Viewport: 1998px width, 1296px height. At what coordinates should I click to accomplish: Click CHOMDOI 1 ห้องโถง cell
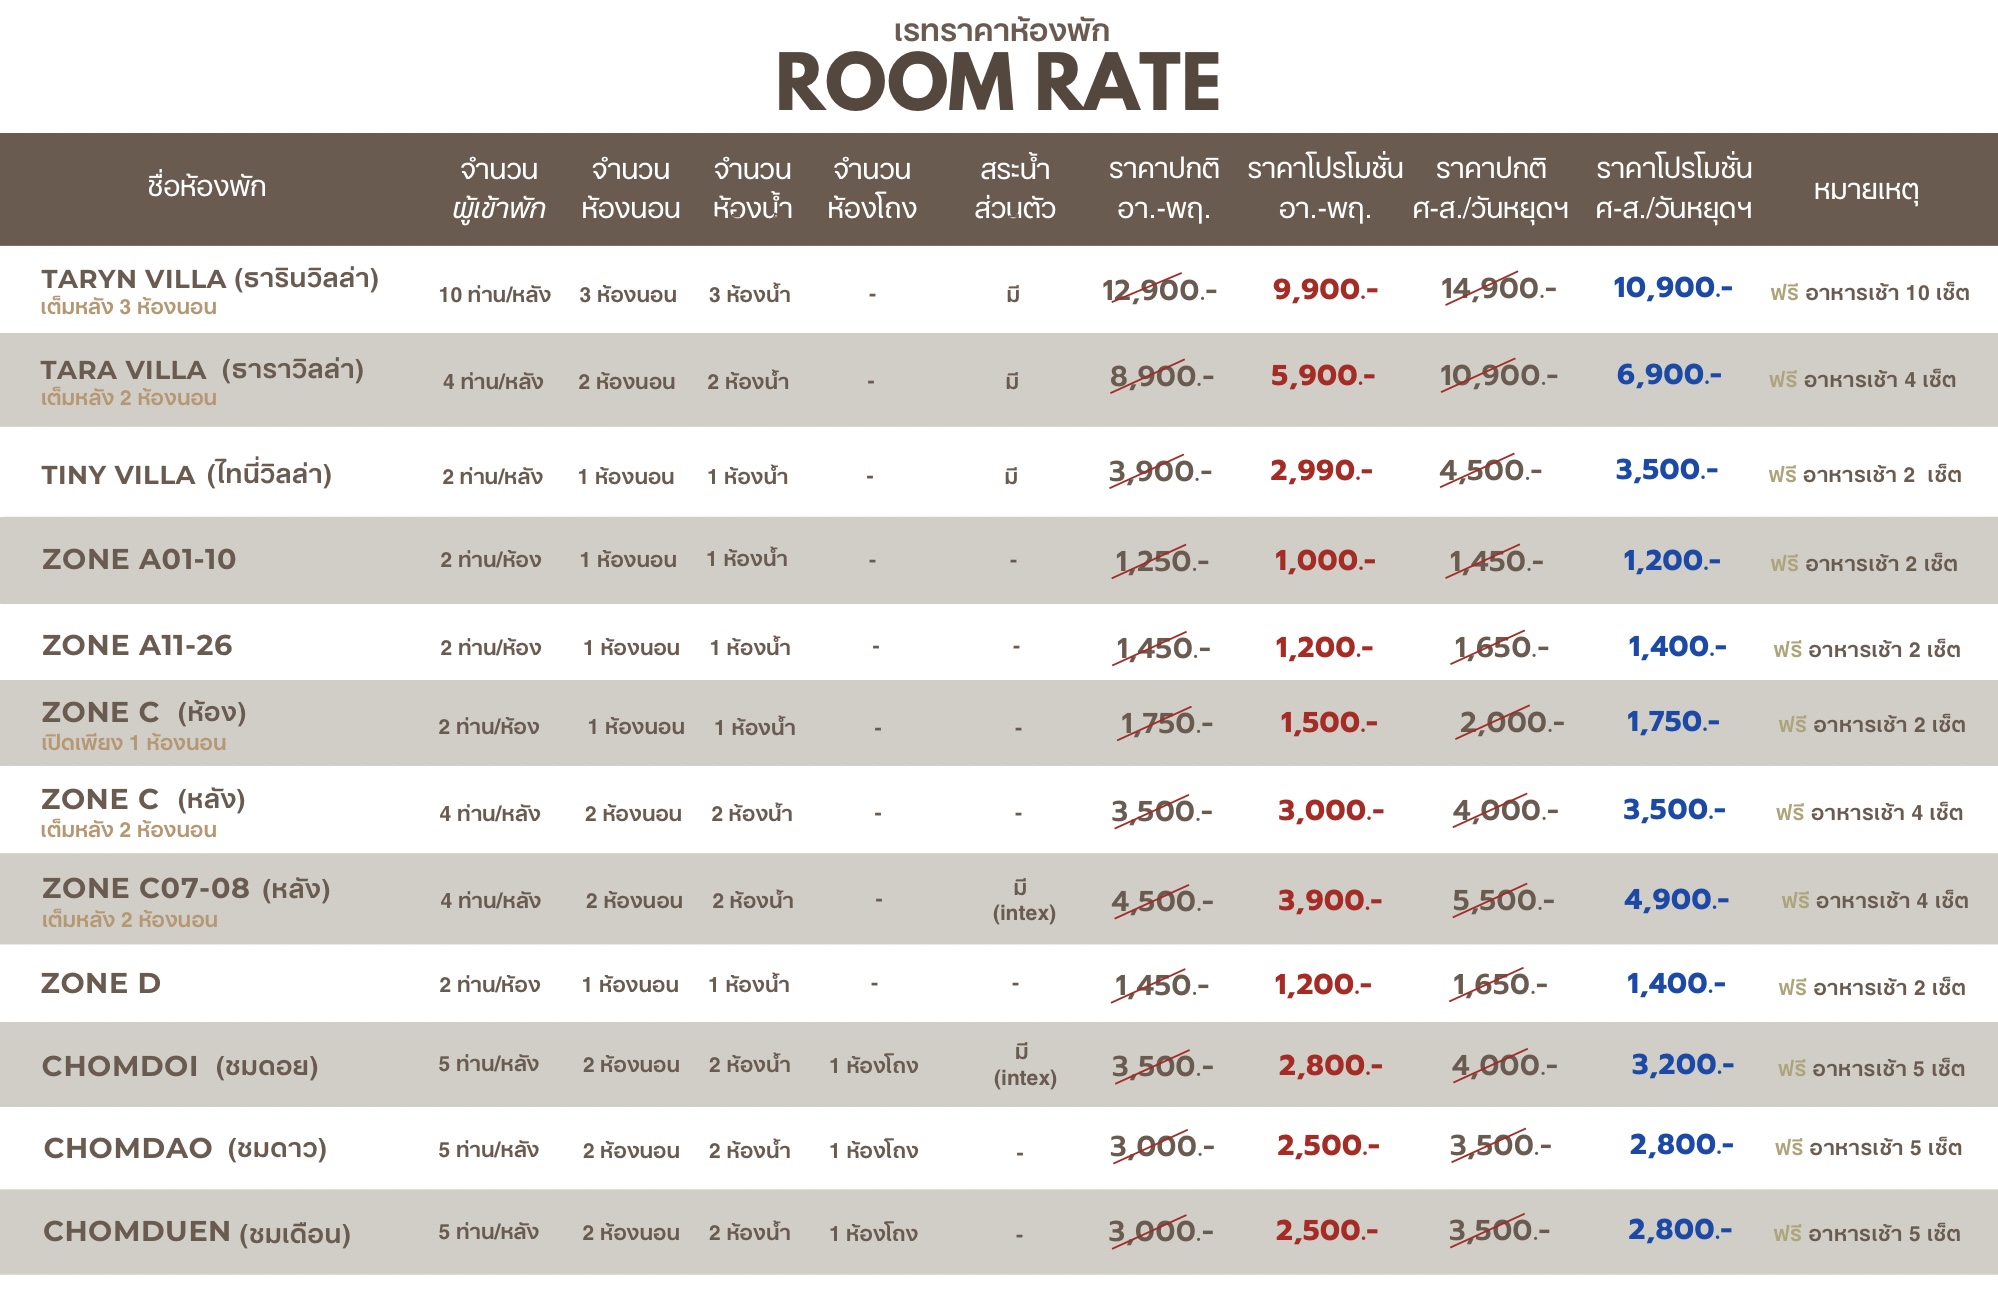pos(874,1065)
